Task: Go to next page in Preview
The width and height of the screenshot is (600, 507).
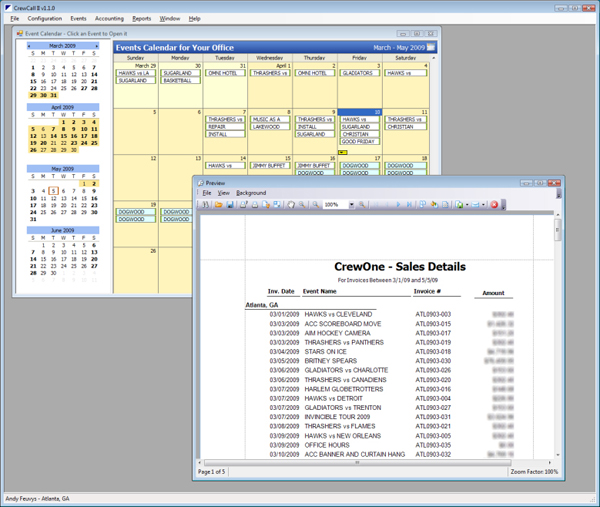Action: [398, 205]
